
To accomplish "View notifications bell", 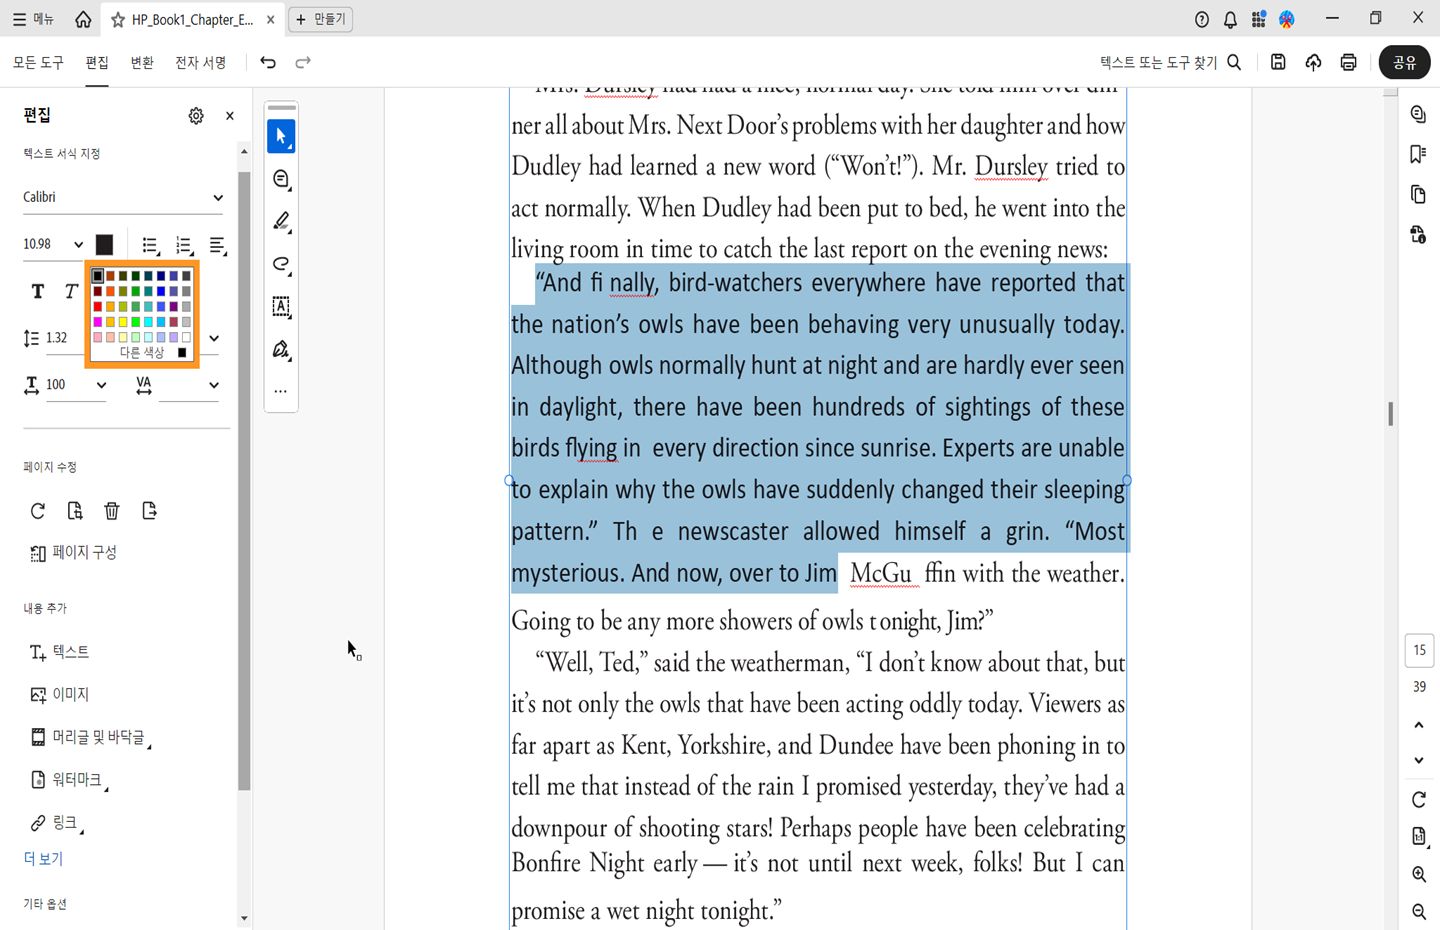I will point(1230,19).
